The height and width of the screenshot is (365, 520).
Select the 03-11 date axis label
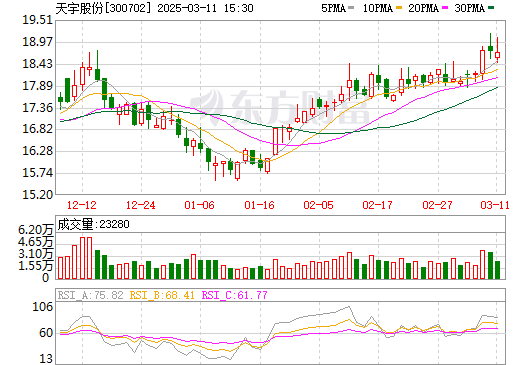point(495,205)
